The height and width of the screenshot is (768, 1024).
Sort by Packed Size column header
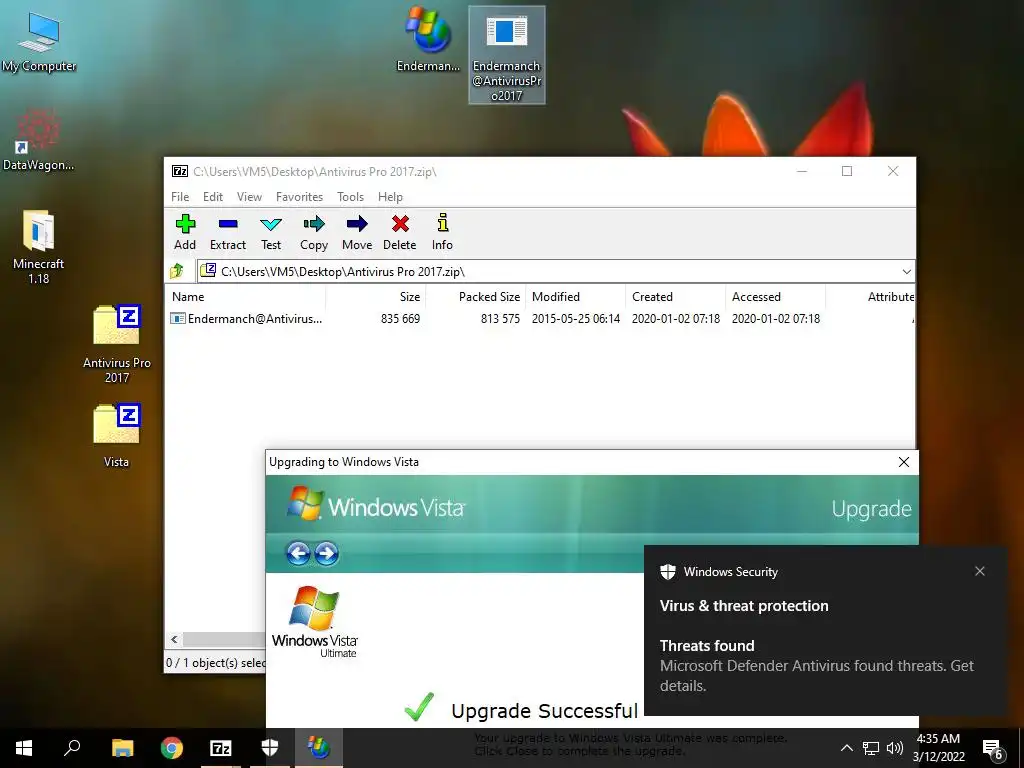[475, 296]
